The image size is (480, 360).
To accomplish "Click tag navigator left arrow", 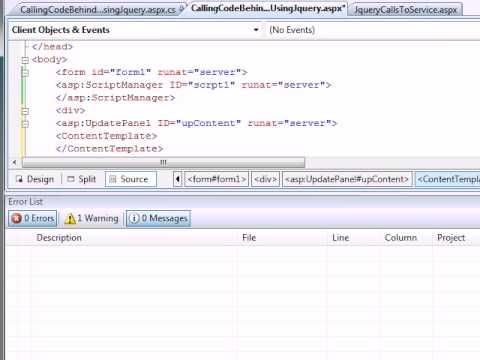I will tap(178, 179).
